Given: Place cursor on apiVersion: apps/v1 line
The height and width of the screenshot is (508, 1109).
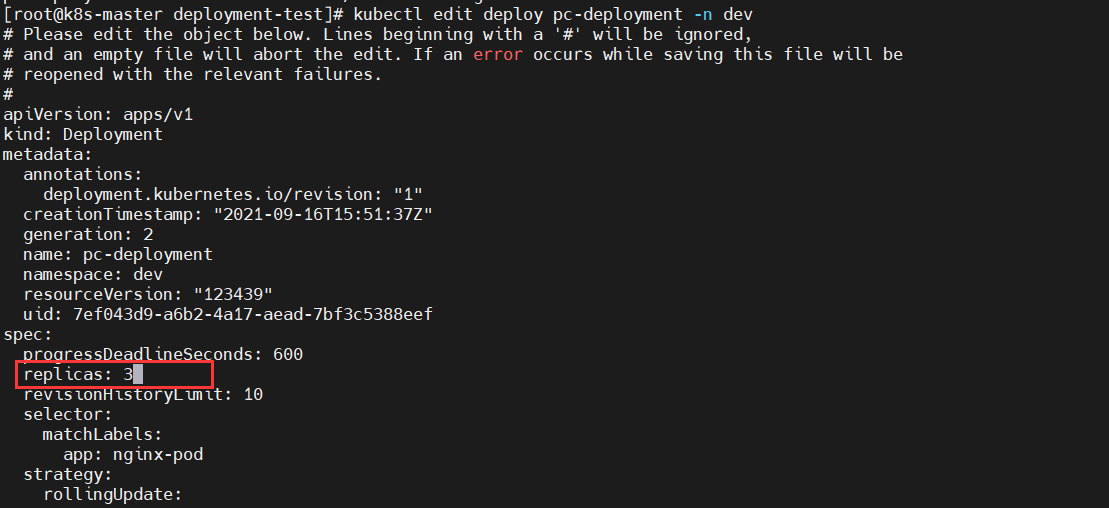Looking at the screenshot, I should [x=98, y=114].
